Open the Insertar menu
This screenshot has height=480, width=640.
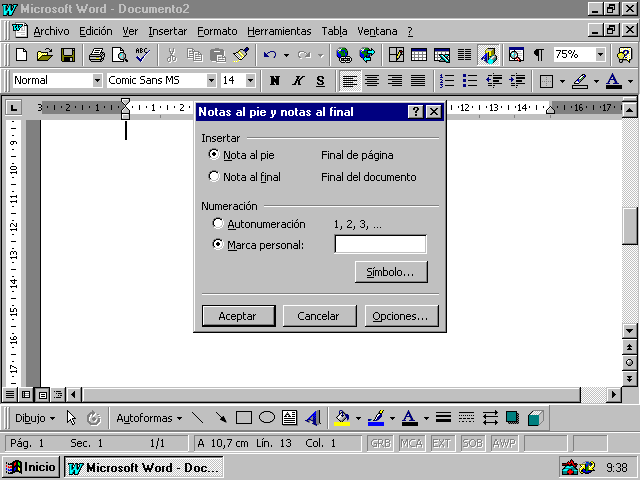[x=167, y=31]
